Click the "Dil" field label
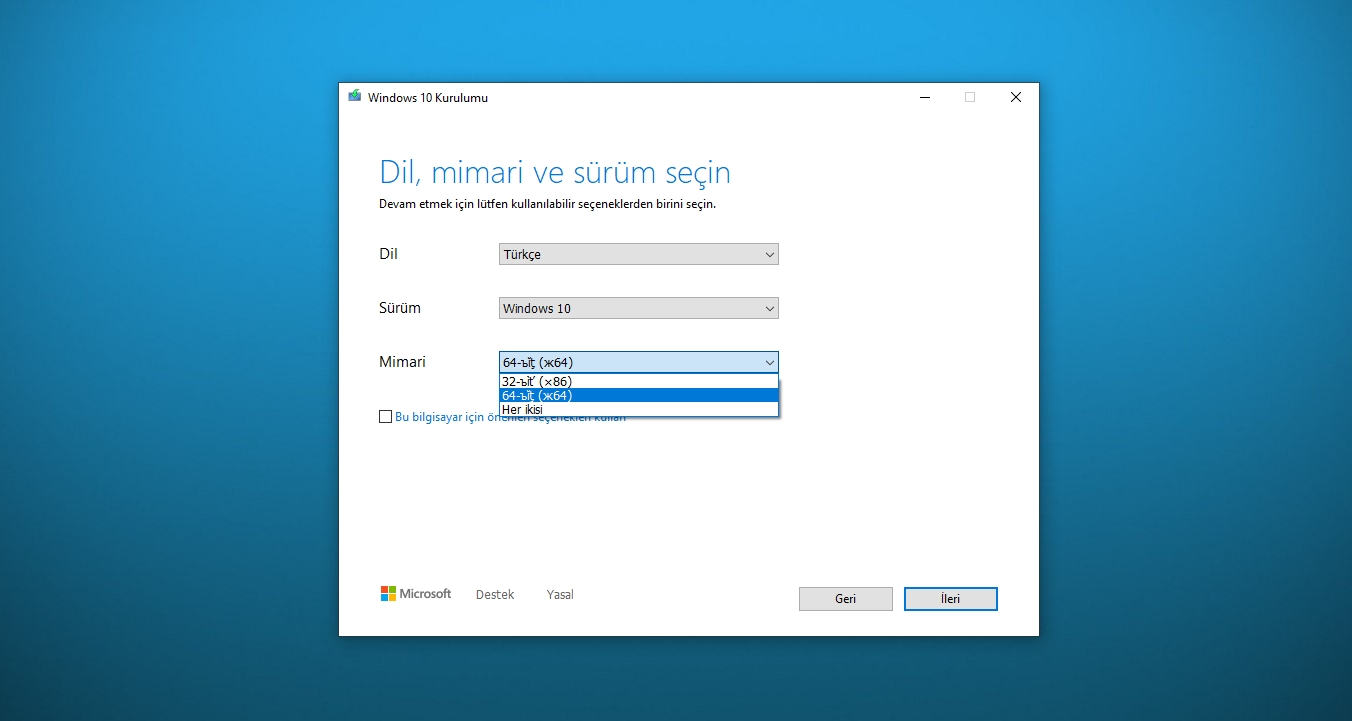This screenshot has height=721, width=1352. (389, 254)
